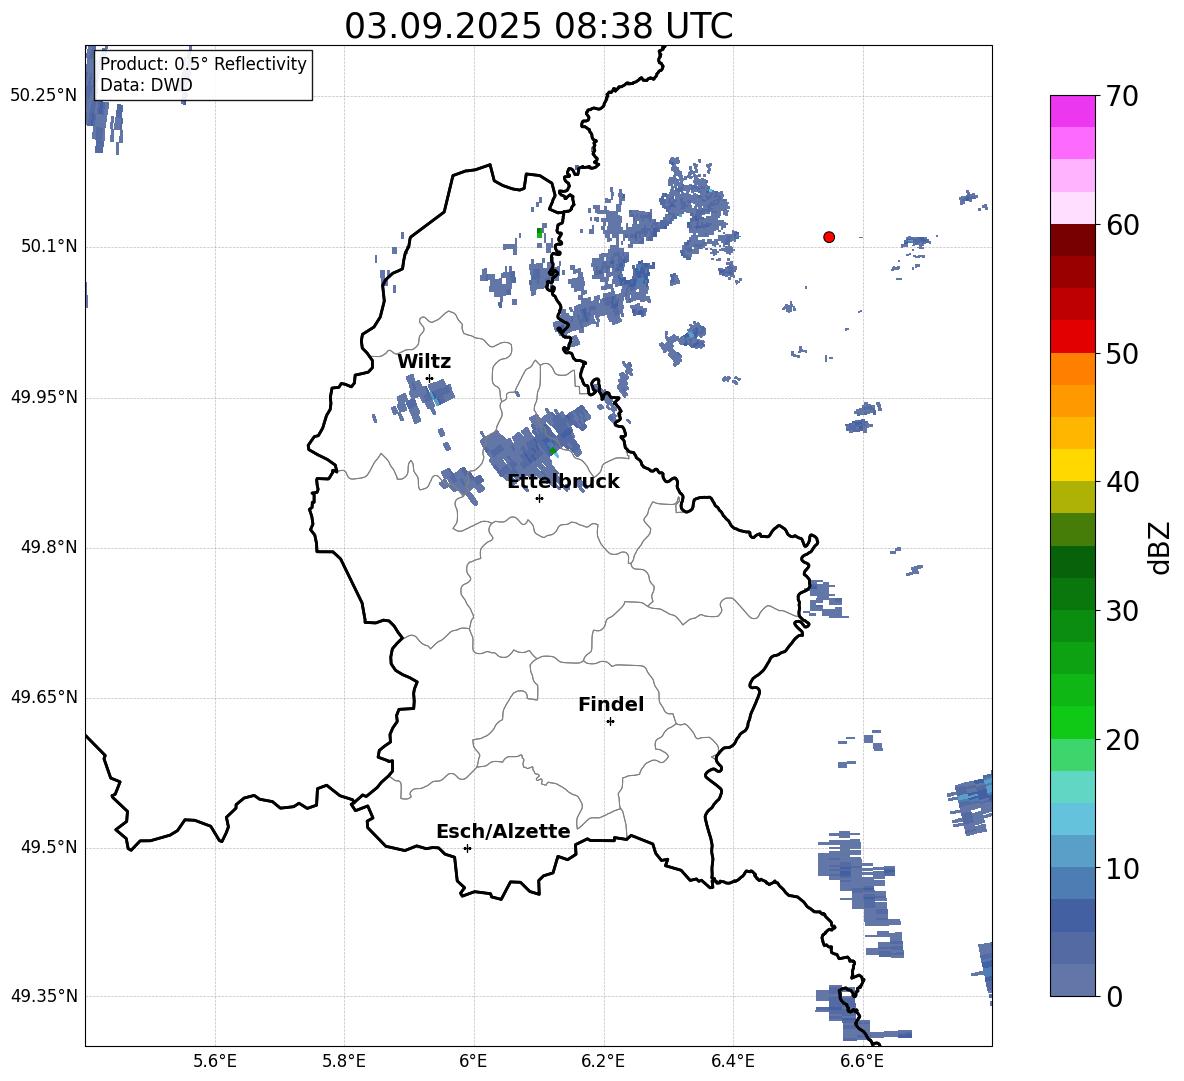The width and height of the screenshot is (1184, 1081).
Task: Click the 6.4°E longitude label
Action: [732, 1061]
